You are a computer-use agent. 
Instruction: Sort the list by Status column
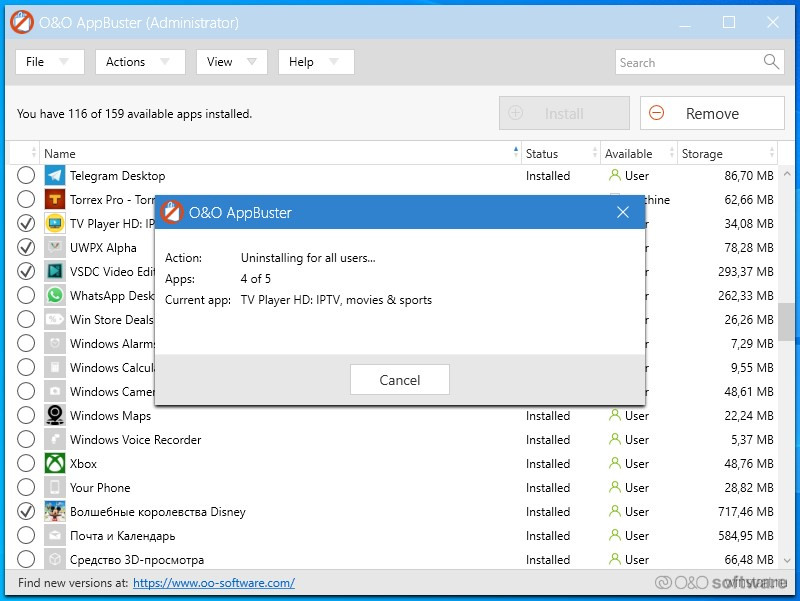561,154
